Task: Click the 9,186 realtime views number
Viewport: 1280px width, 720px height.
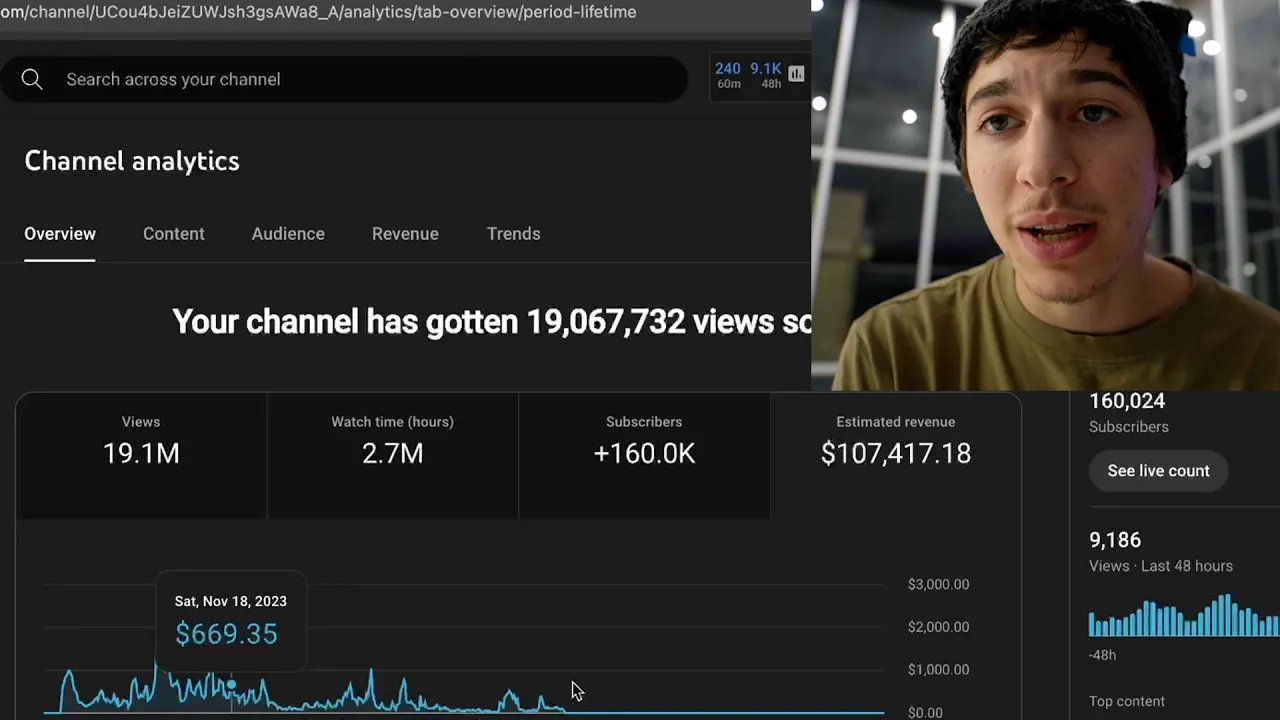Action: [x=1115, y=540]
